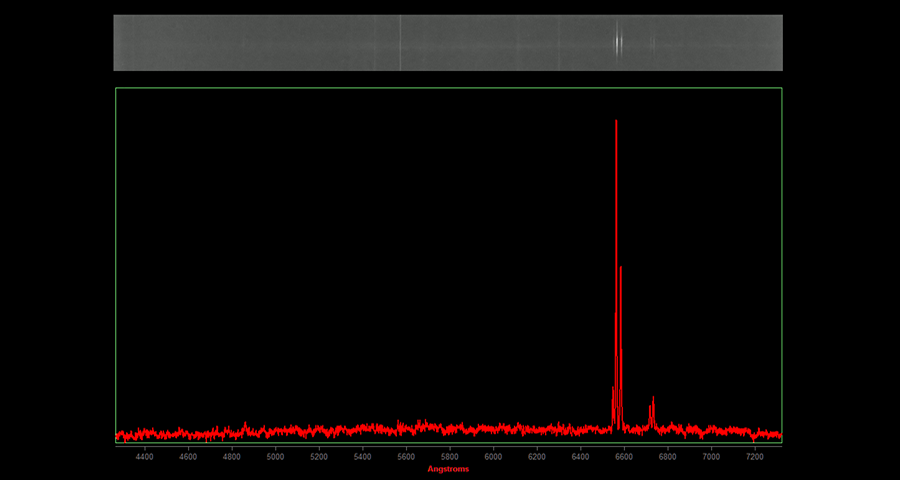Viewport: 900px width, 480px height.
Task: Select the 7000 wavelength tick label
Action: point(711,457)
